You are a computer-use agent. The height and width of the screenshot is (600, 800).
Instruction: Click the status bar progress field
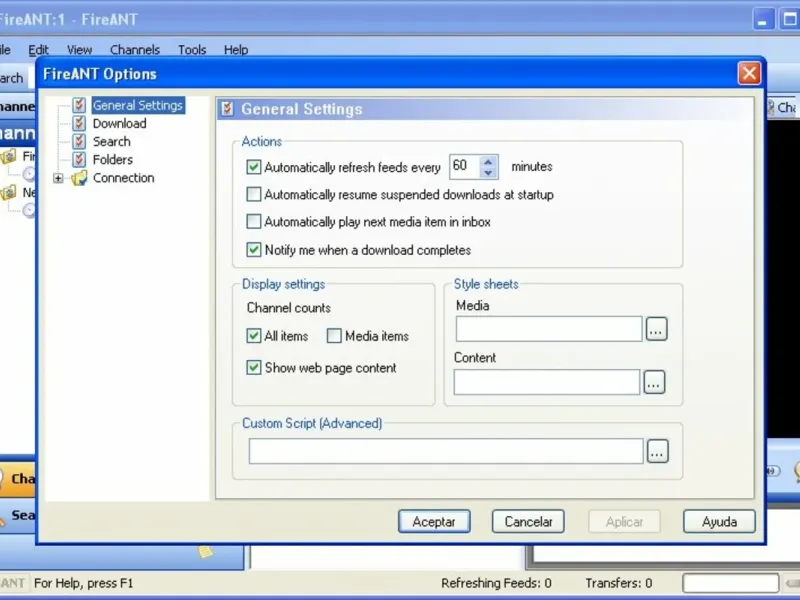(731, 583)
